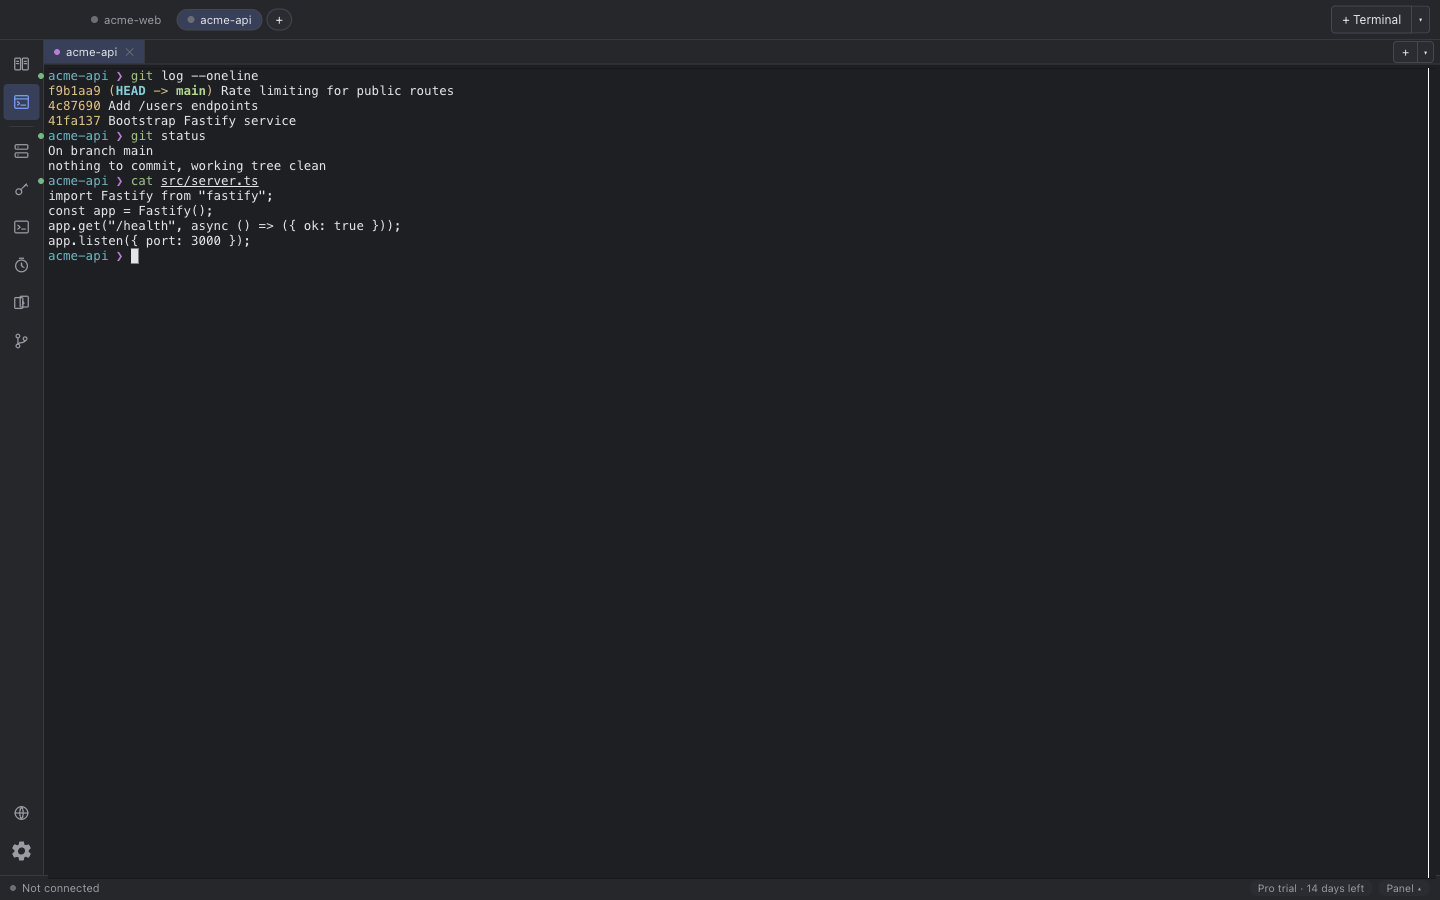The width and height of the screenshot is (1440, 900).
Task: Open the settings gear icon
Action: [x=21, y=851]
